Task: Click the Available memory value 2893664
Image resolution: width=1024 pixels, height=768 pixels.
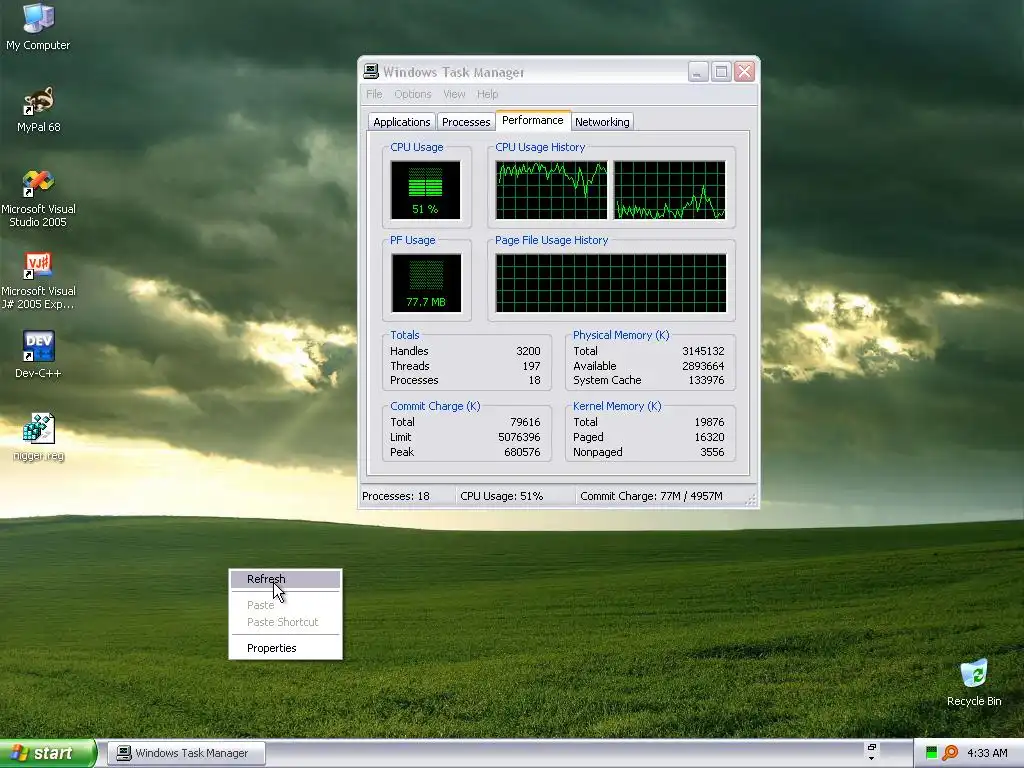Action: 703,366
